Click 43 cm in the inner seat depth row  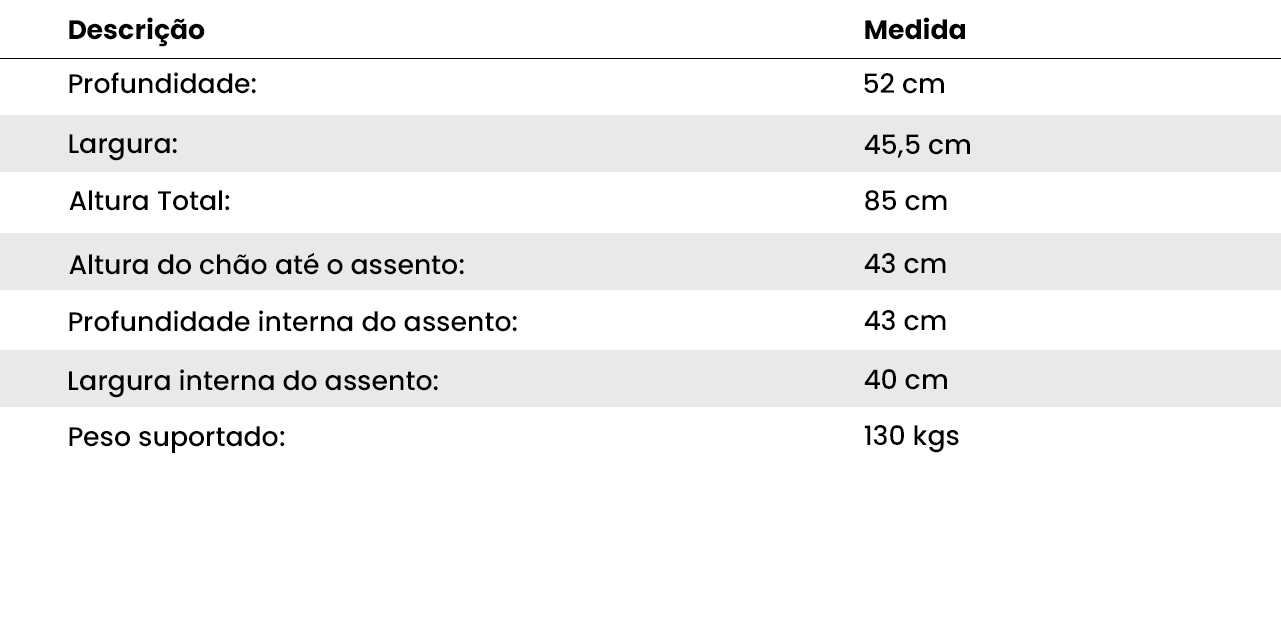pyautogui.click(x=905, y=321)
